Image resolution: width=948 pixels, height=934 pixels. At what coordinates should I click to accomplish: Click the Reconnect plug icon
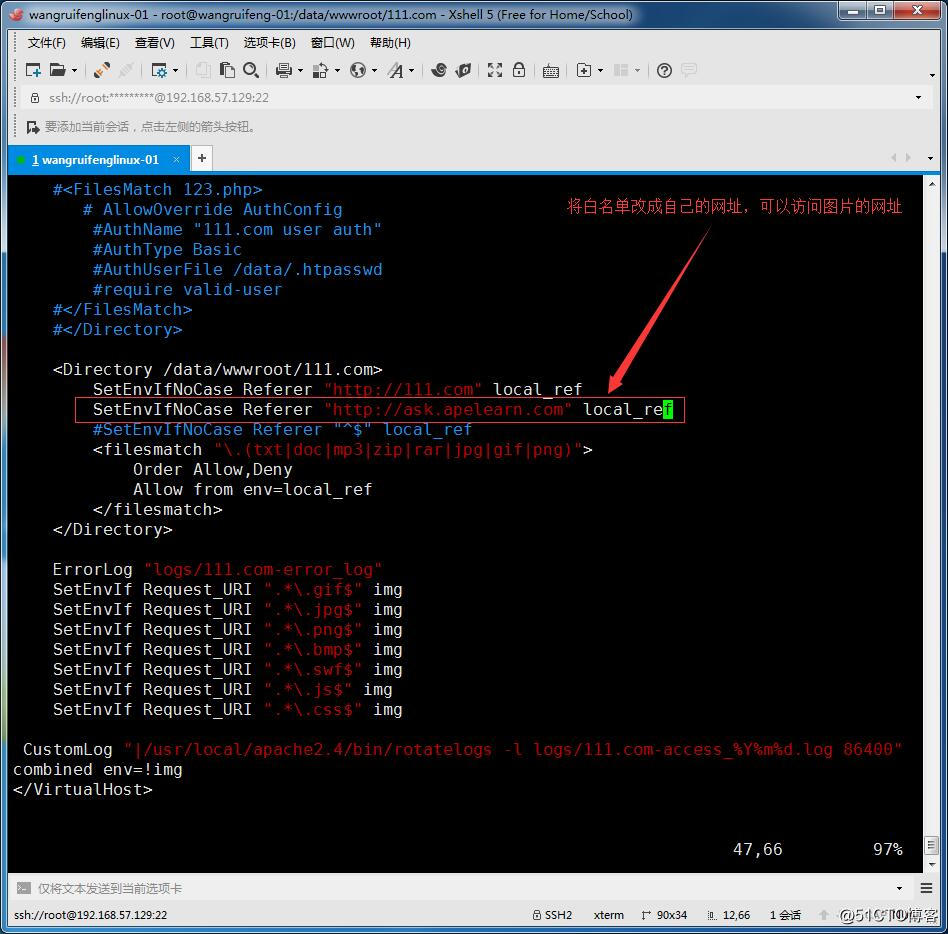[102, 70]
